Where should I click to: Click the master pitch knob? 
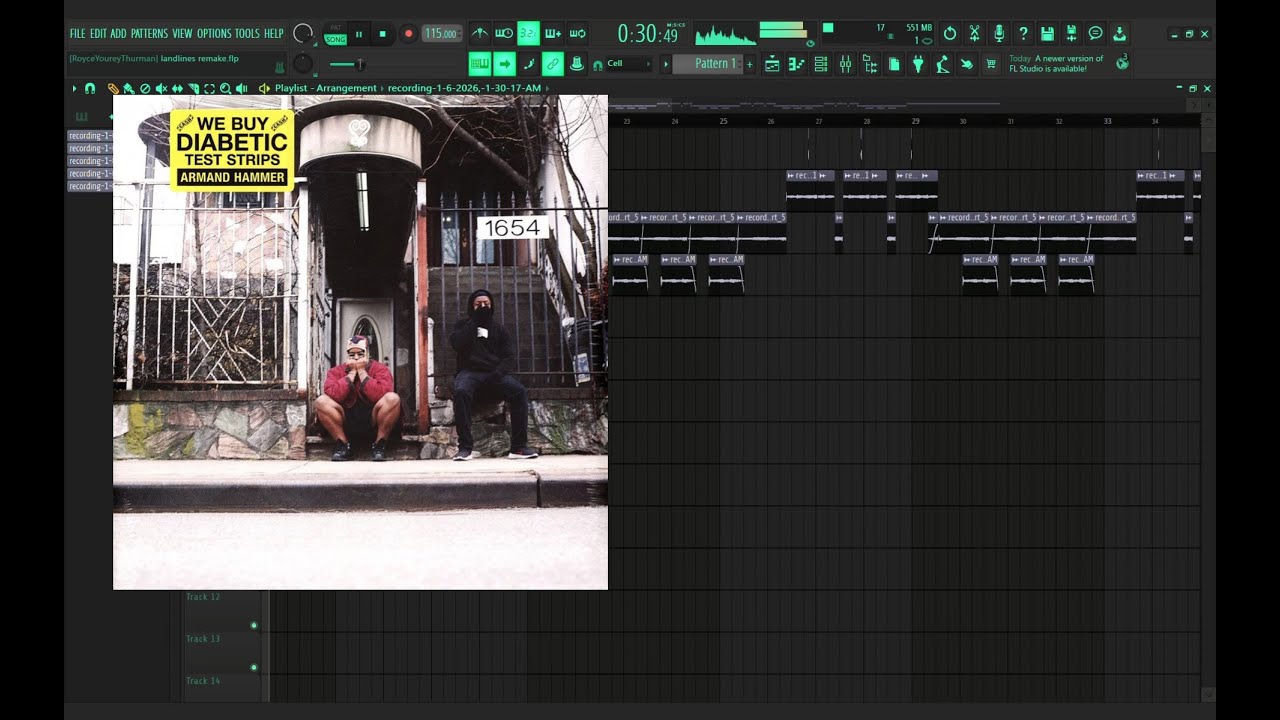pos(303,64)
